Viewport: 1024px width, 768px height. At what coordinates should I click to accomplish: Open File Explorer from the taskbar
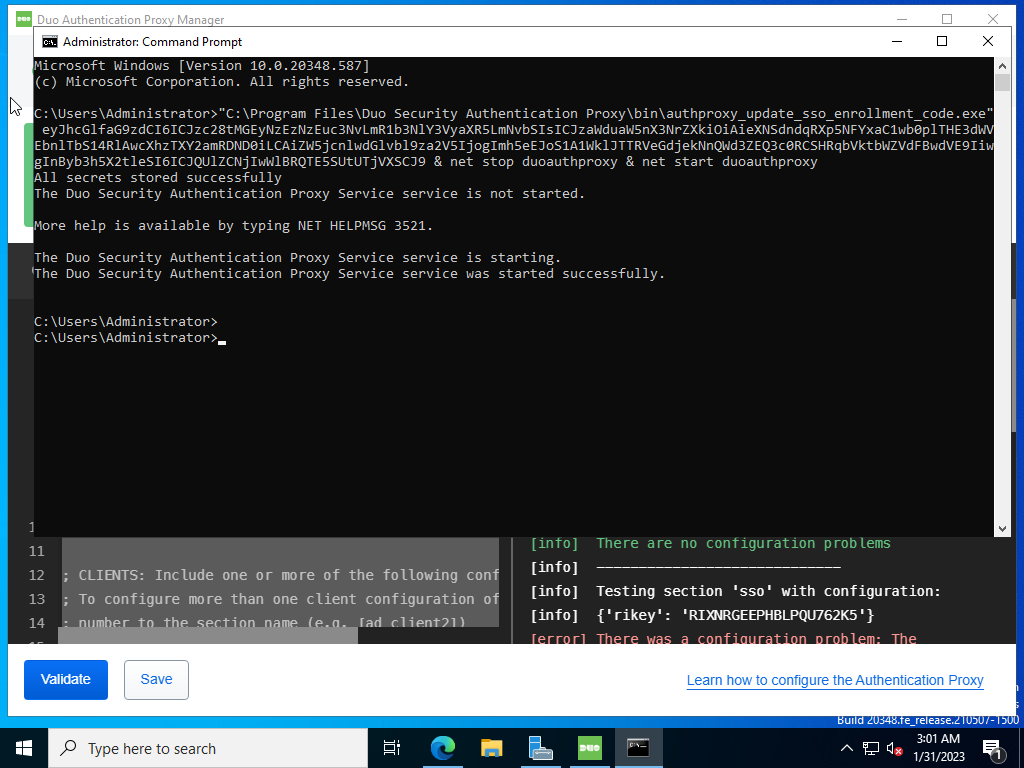pyautogui.click(x=491, y=748)
